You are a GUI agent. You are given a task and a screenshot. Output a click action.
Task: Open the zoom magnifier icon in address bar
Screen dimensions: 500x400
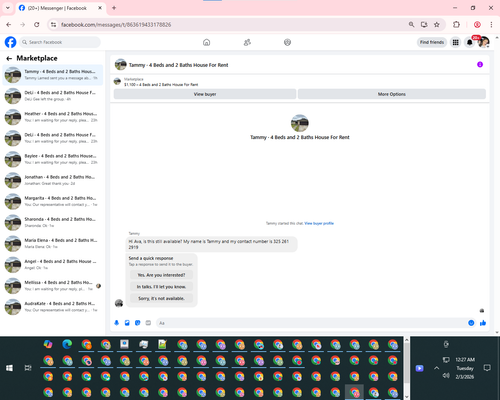point(411,25)
